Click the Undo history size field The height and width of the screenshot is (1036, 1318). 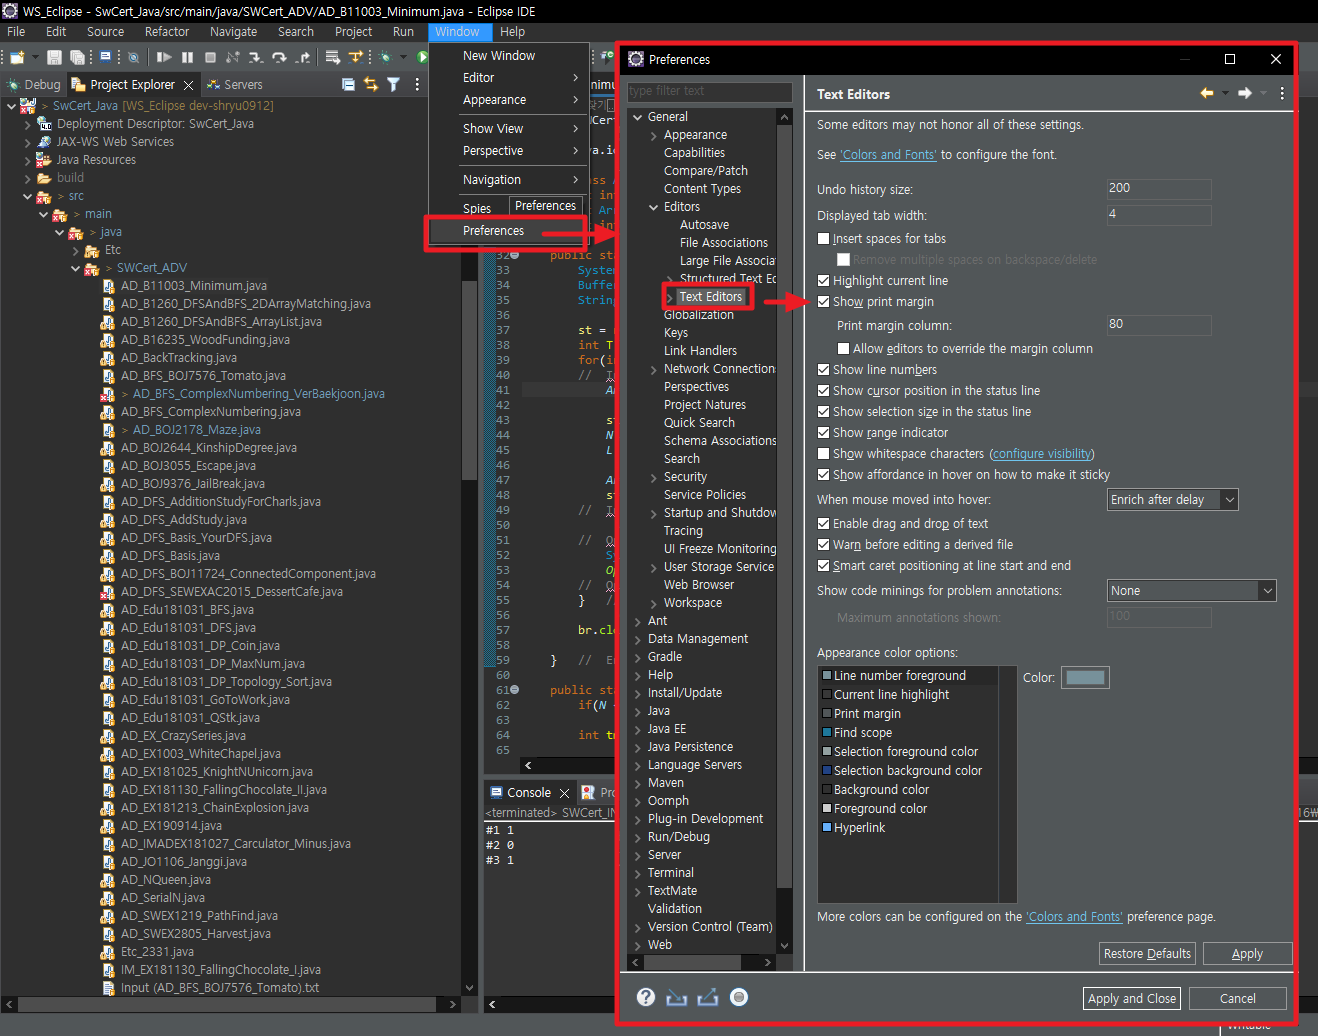click(1159, 189)
